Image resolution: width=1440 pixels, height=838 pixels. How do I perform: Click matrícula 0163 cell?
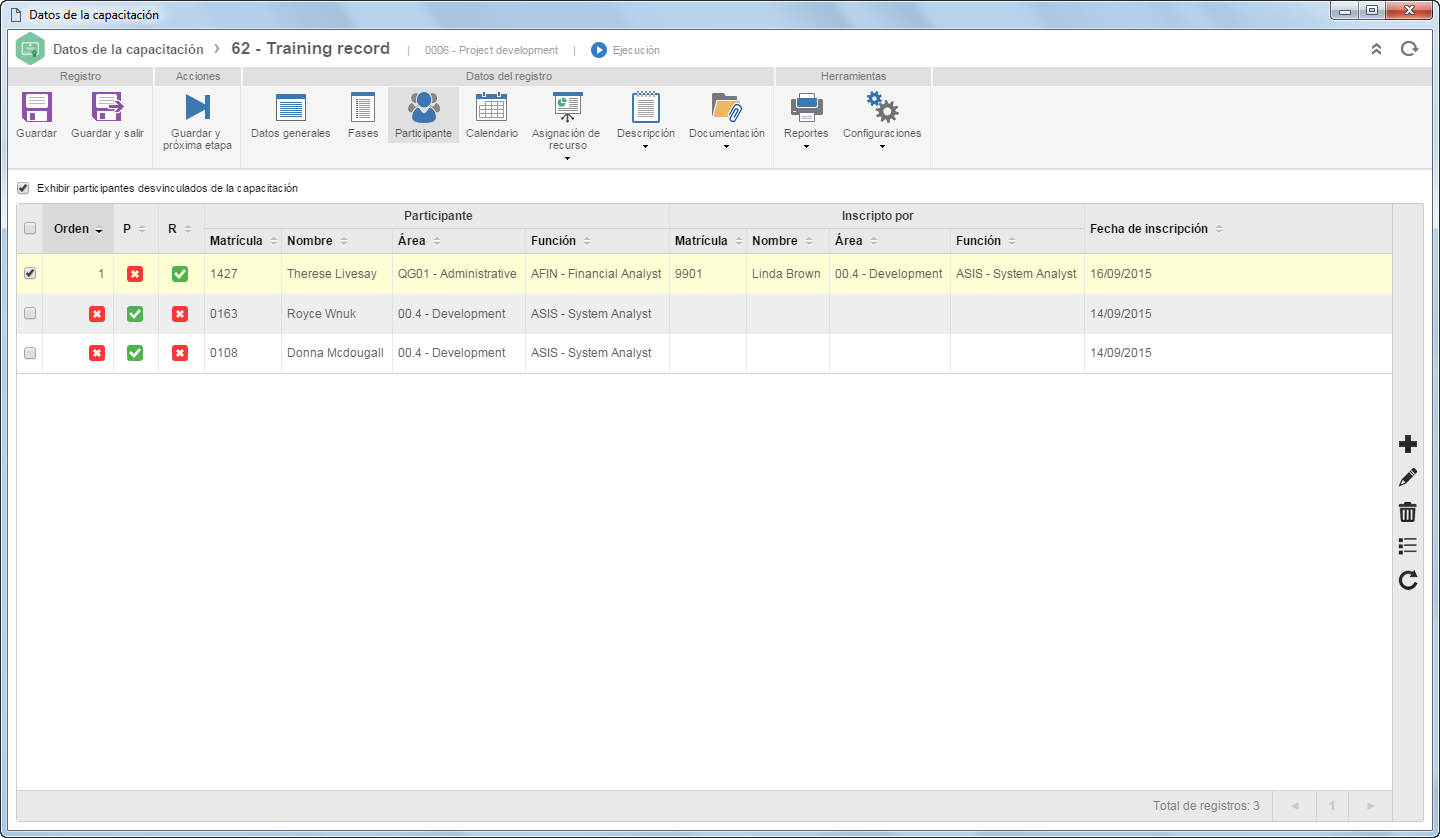(x=243, y=314)
